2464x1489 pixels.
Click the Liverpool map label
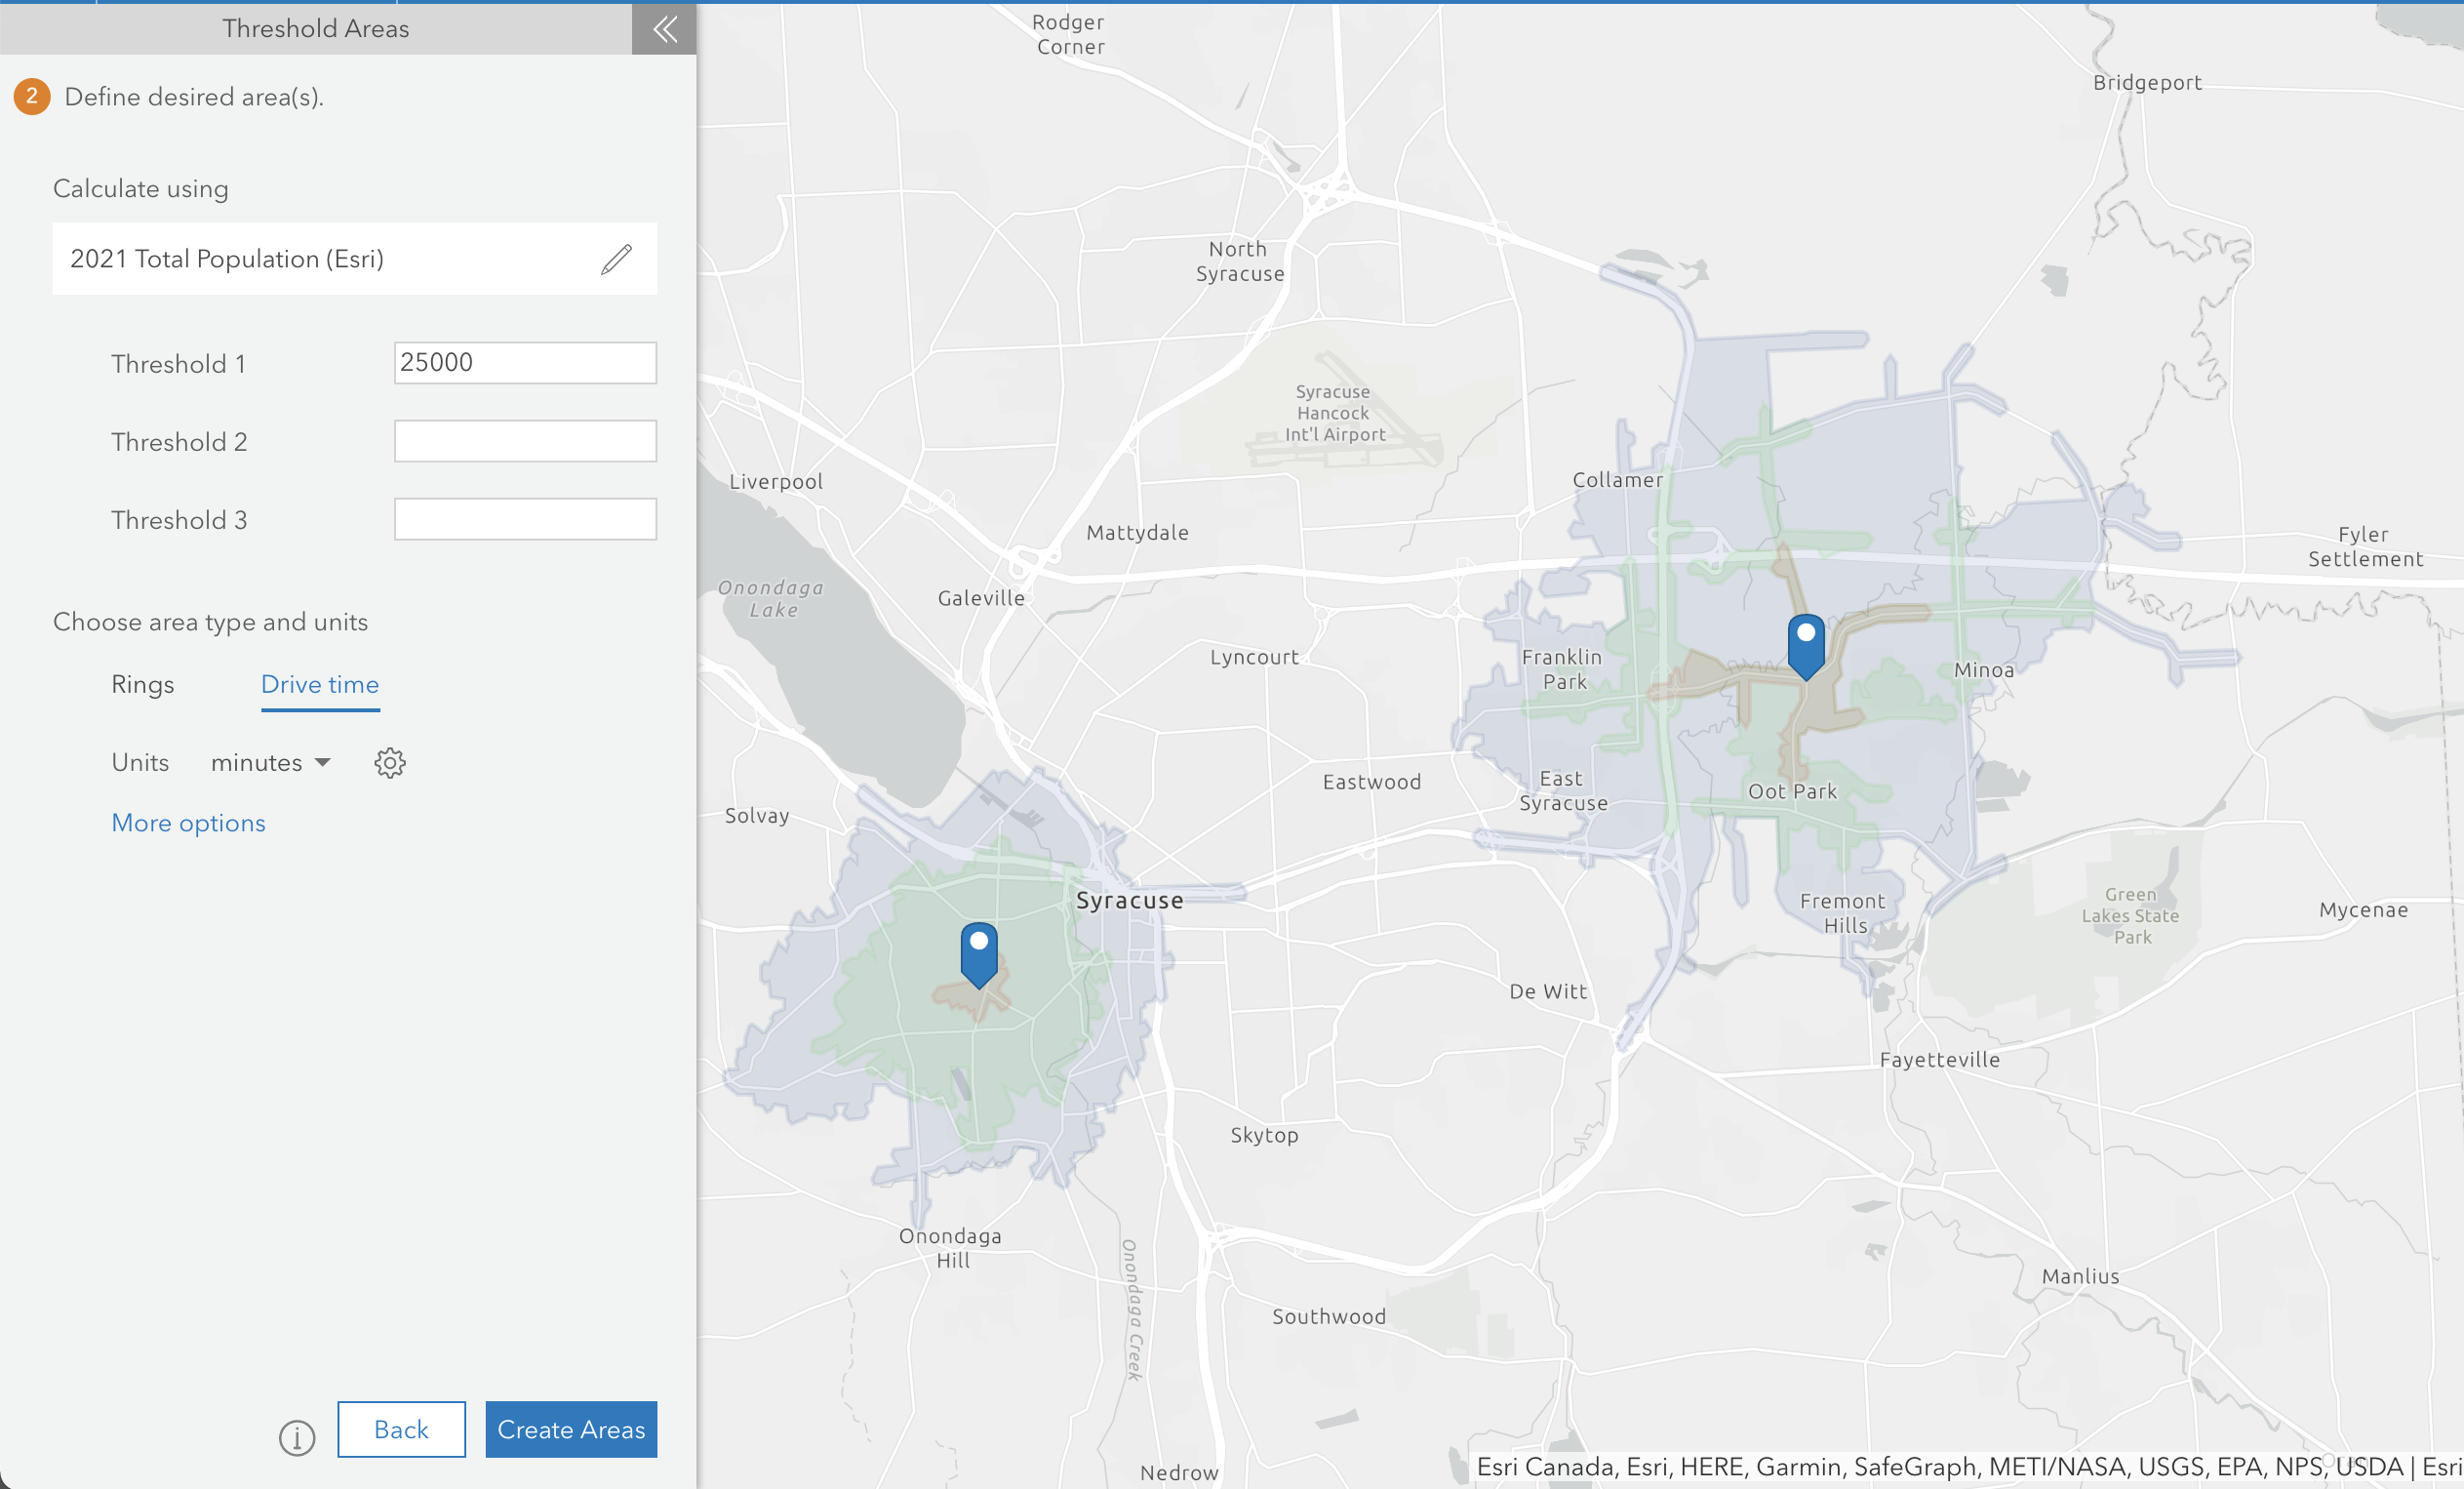click(776, 481)
